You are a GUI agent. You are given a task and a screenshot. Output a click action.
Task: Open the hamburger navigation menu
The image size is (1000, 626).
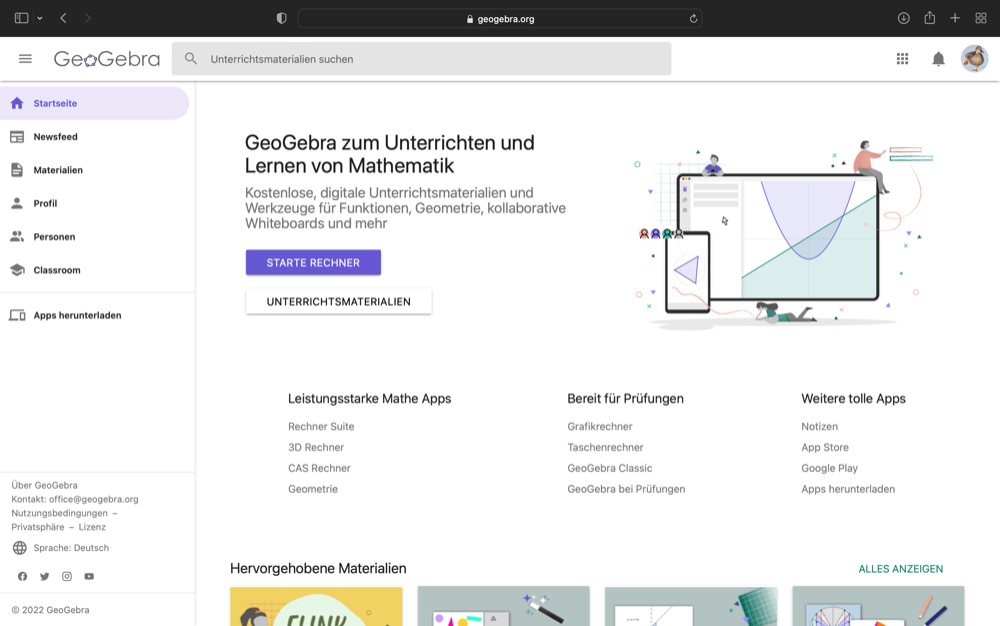click(x=26, y=59)
